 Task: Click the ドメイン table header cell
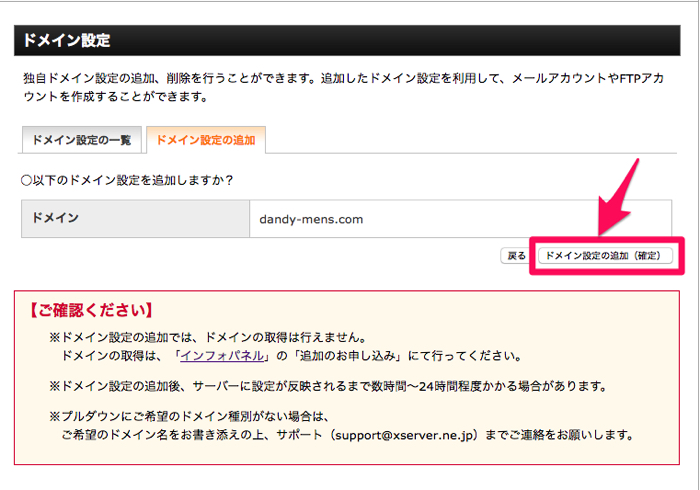(x=135, y=218)
